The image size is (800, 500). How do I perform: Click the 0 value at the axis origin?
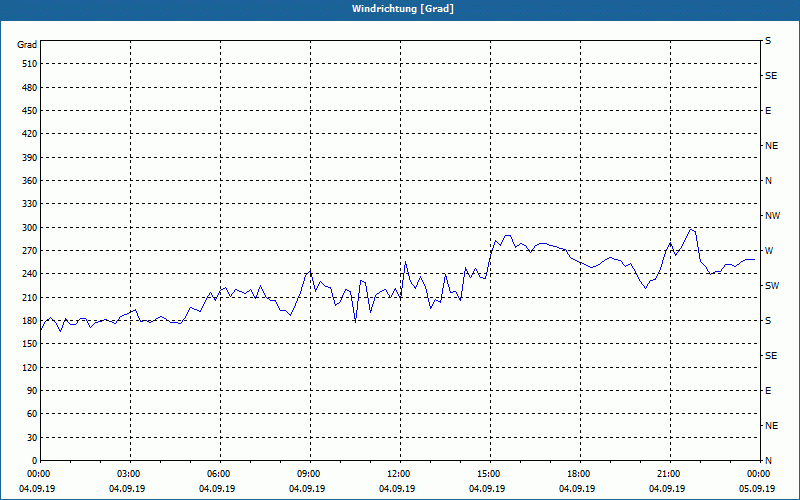[34, 461]
